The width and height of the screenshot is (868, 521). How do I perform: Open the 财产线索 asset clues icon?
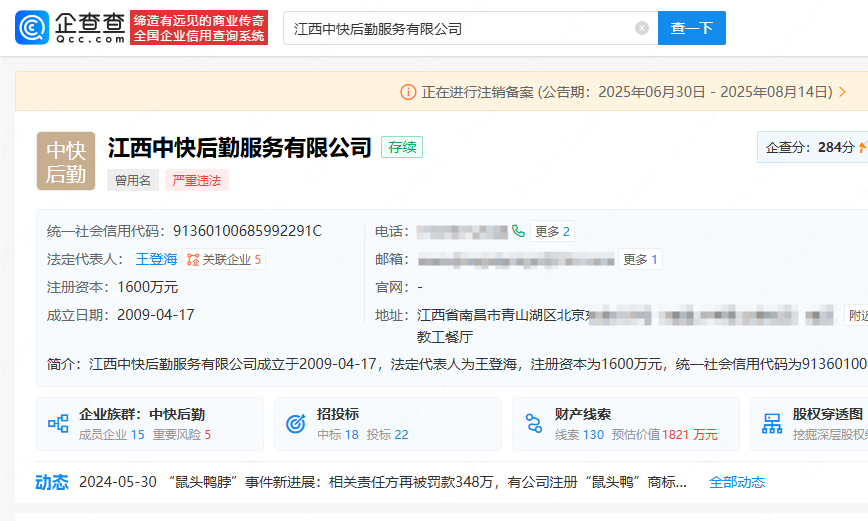pos(534,424)
